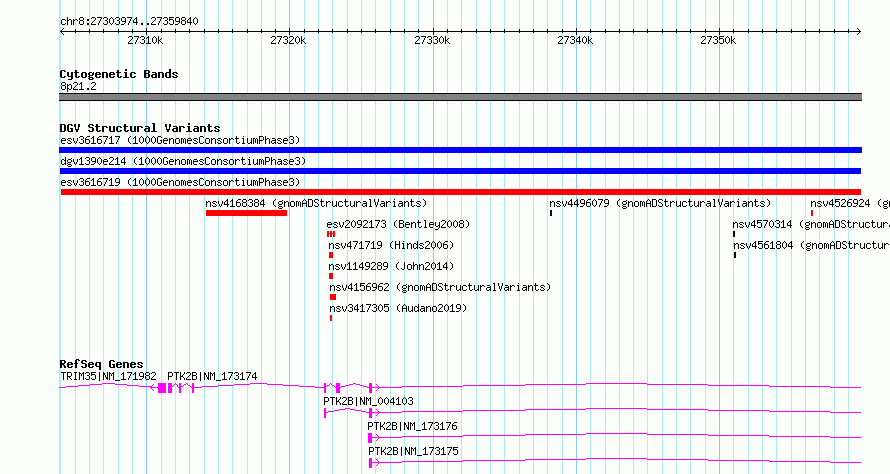Open the nsv1149289 (John2014) label
The height and width of the screenshot is (474, 890).
coord(391,266)
